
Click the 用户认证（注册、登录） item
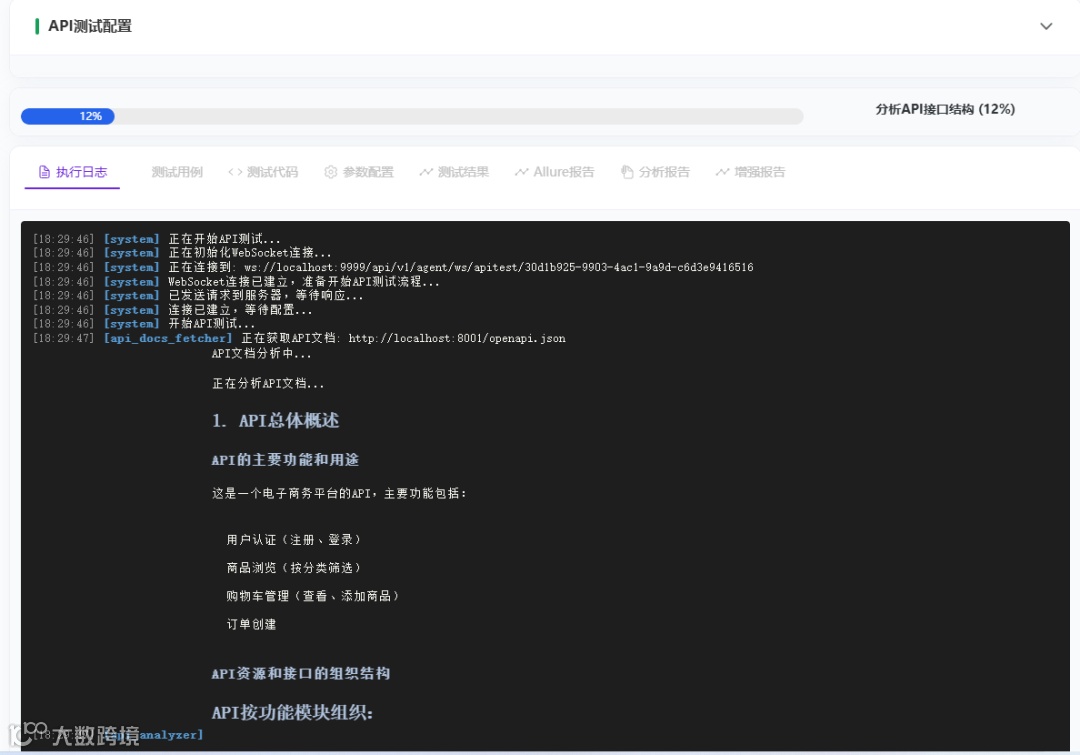coord(293,539)
